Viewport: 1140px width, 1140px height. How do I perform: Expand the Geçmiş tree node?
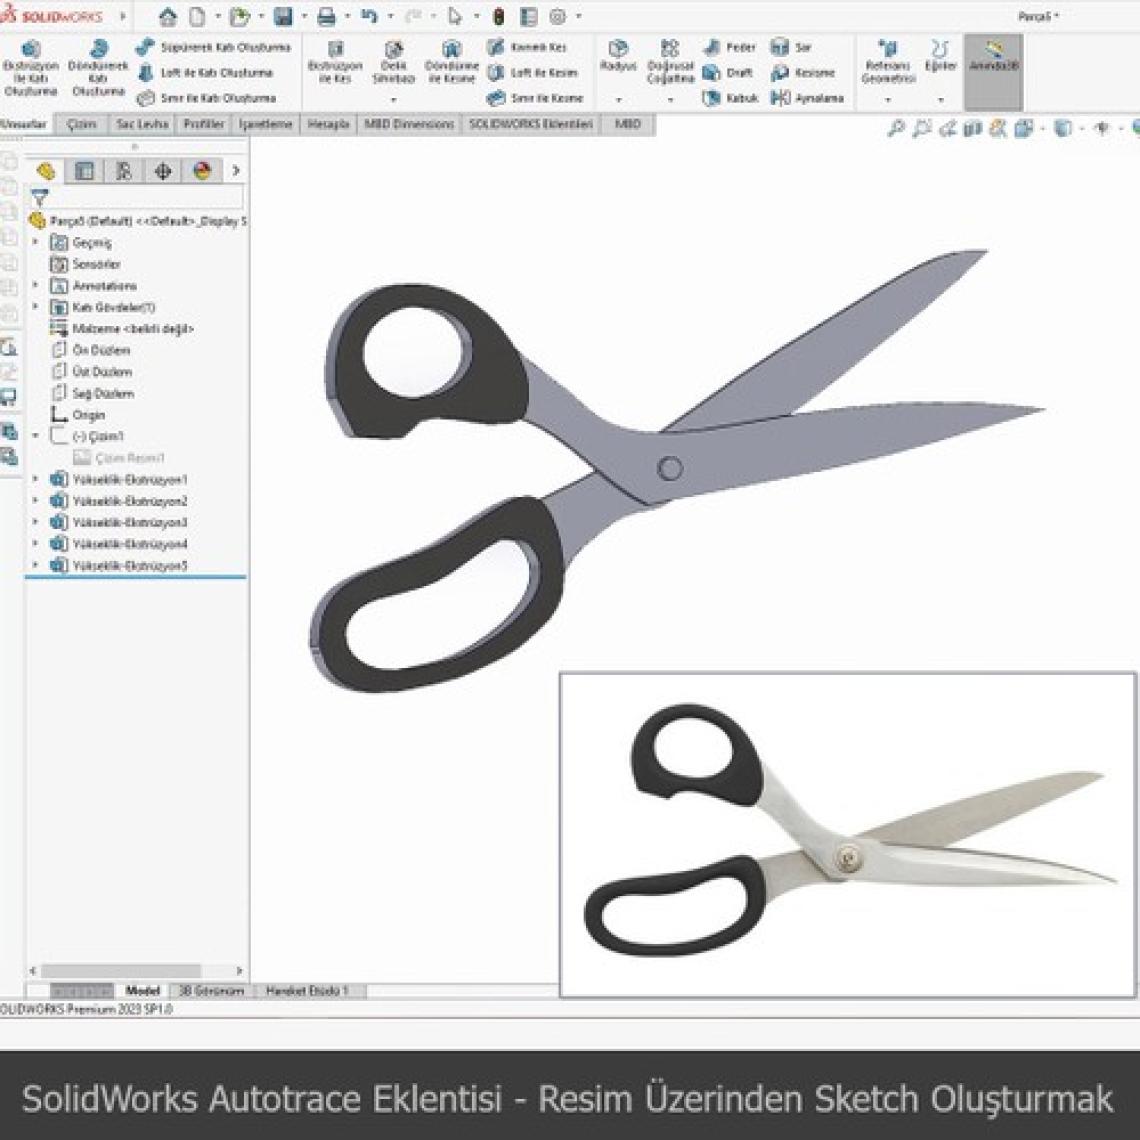coord(33,242)
